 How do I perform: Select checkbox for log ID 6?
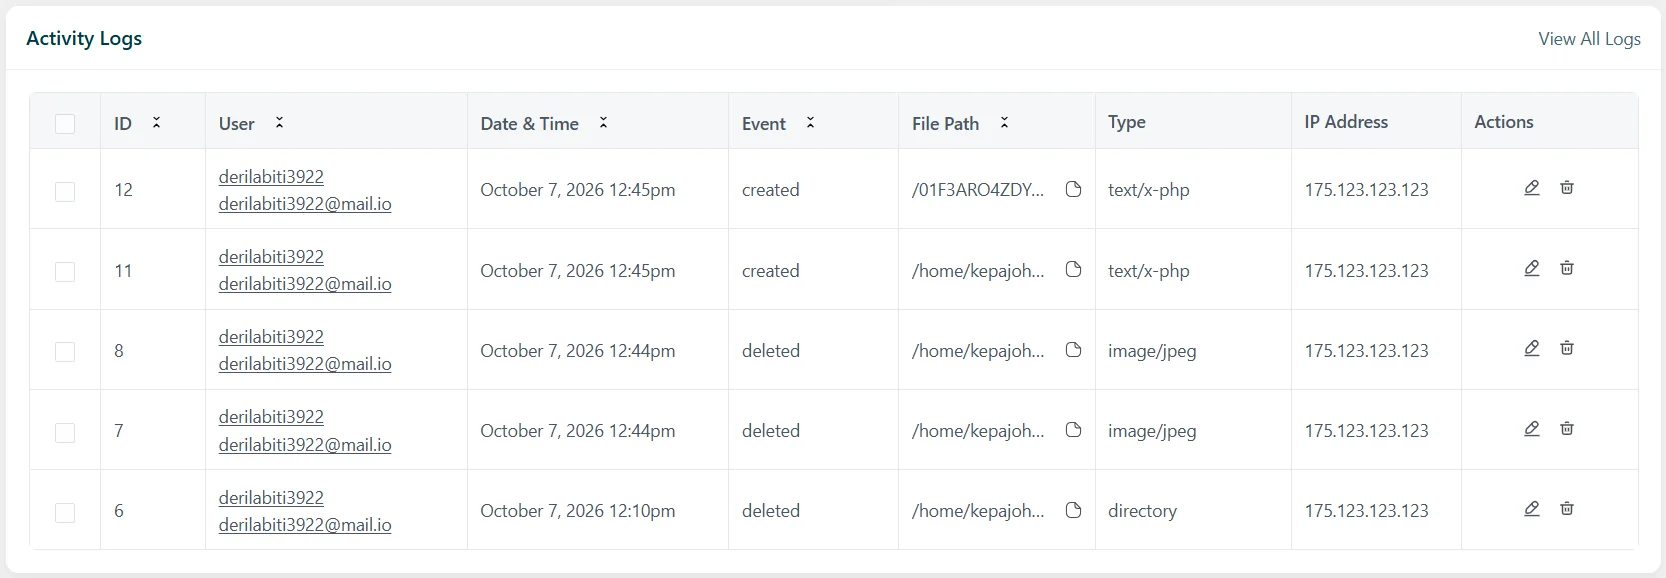65,512
